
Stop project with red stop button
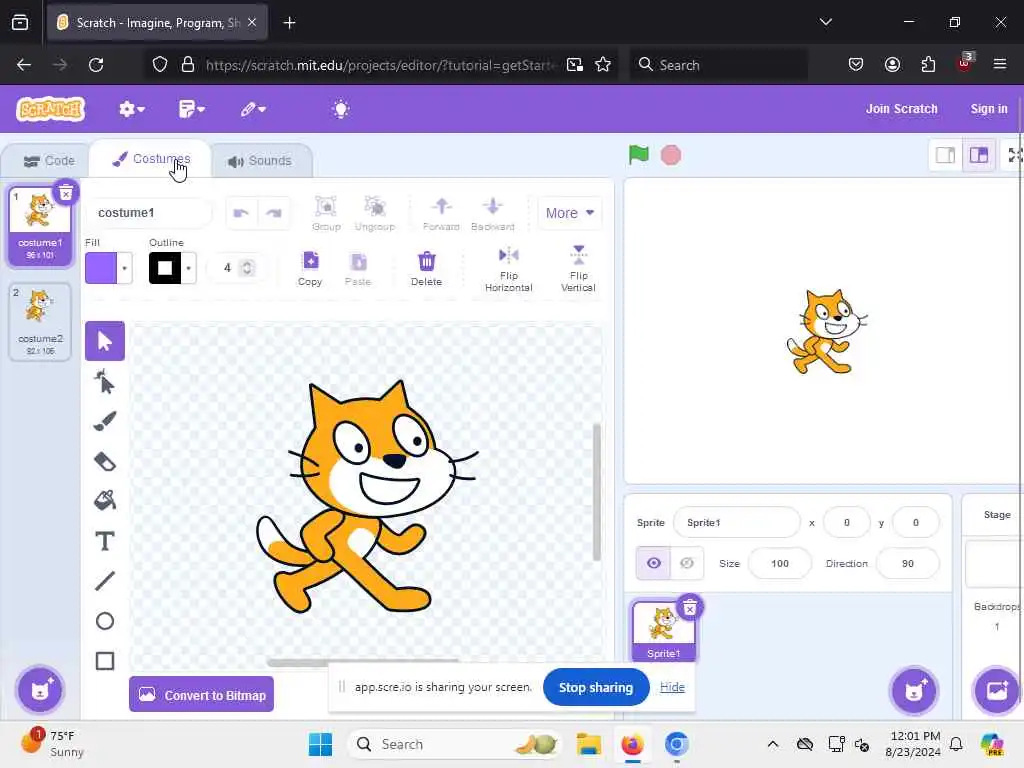pyautogui.click(x=671, y=155)
